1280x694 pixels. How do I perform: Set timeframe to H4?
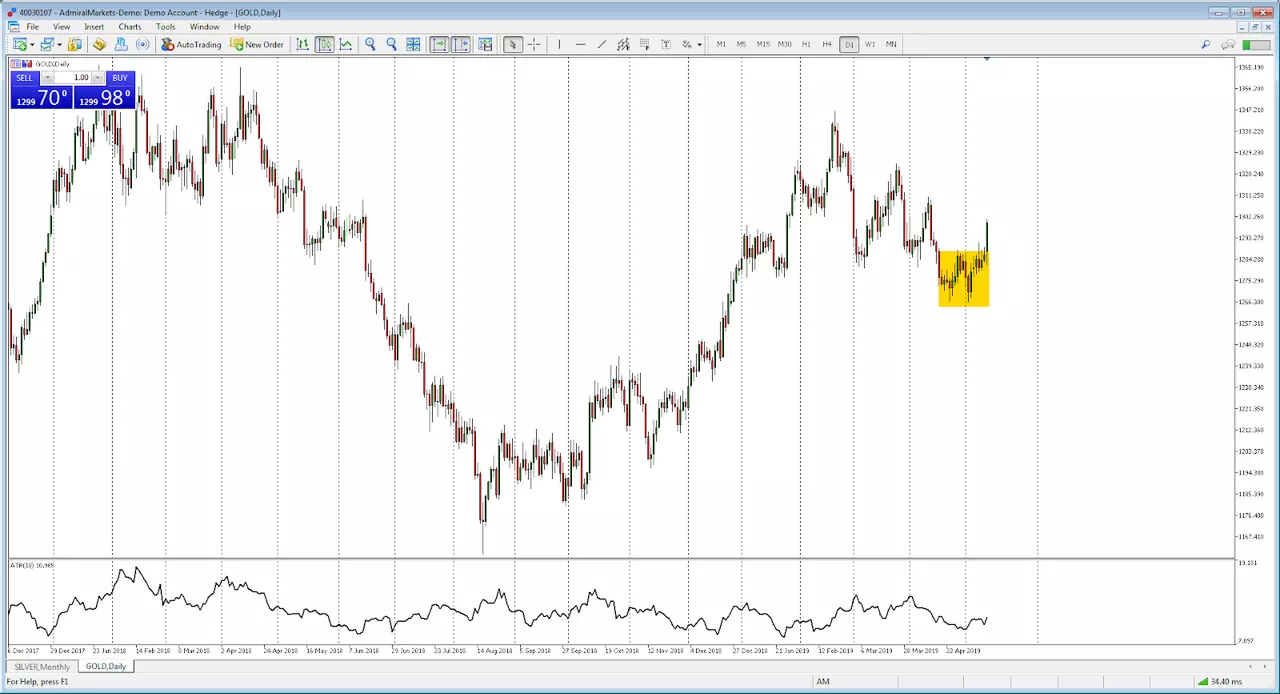(x=827, y=44)
